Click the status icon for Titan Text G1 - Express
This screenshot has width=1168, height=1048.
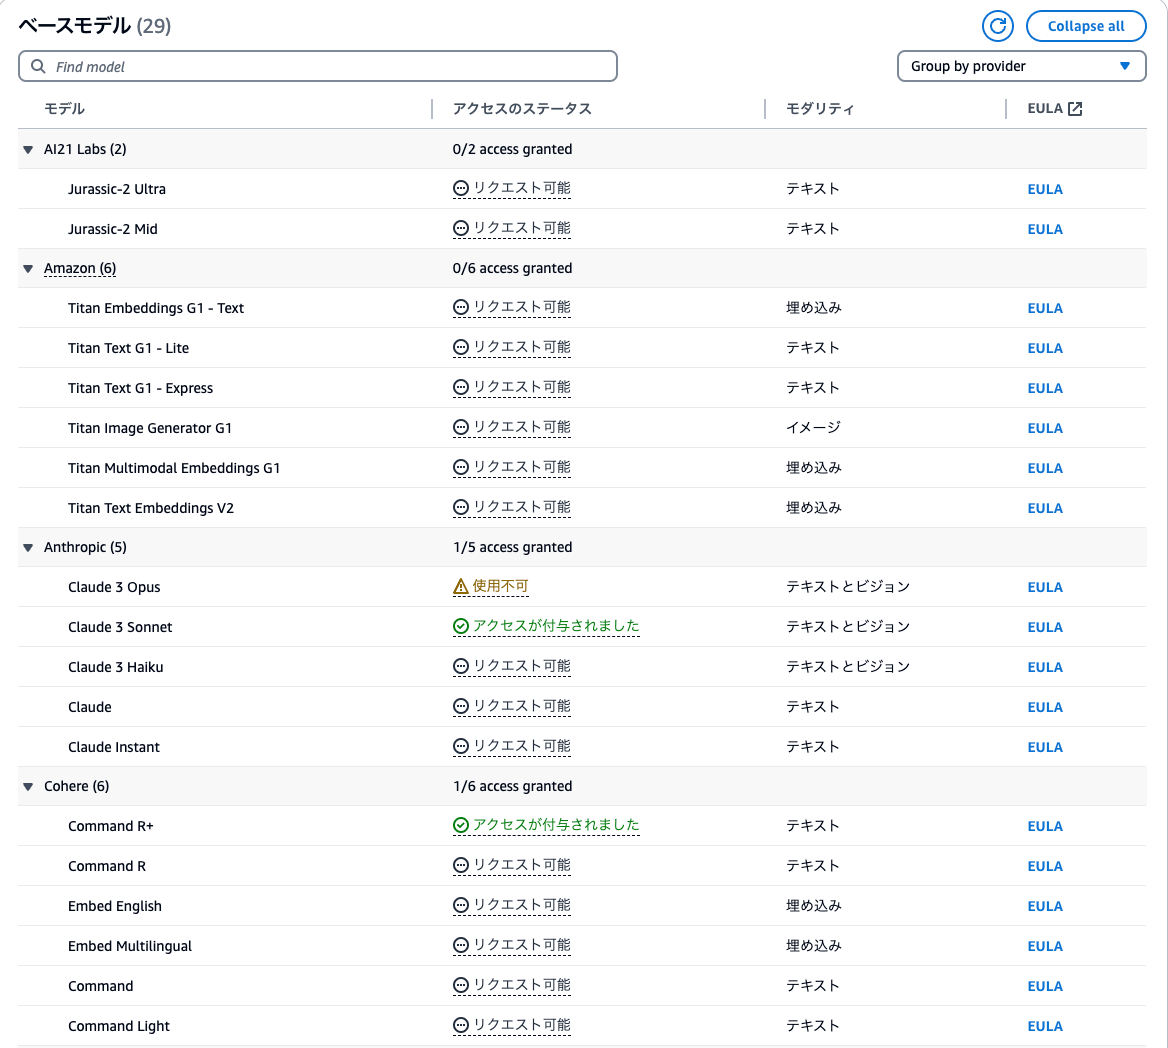461,387
